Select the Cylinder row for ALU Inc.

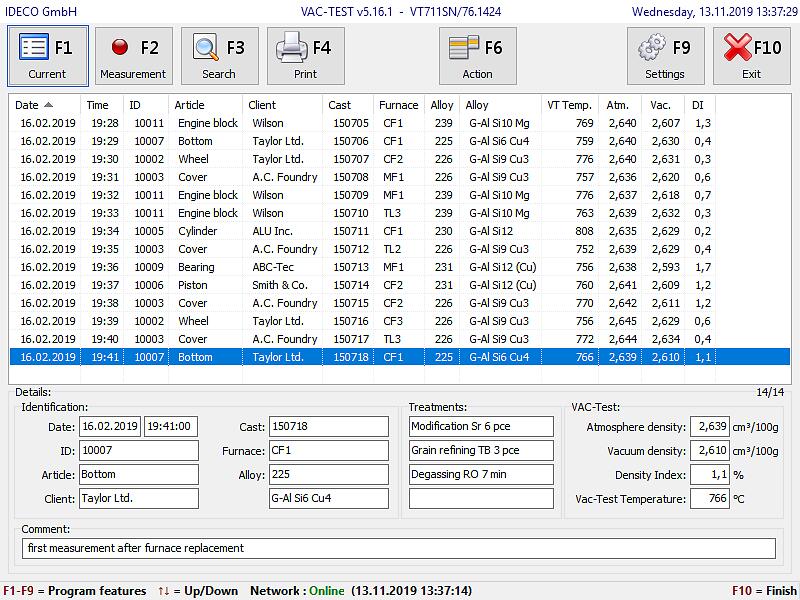399,231
